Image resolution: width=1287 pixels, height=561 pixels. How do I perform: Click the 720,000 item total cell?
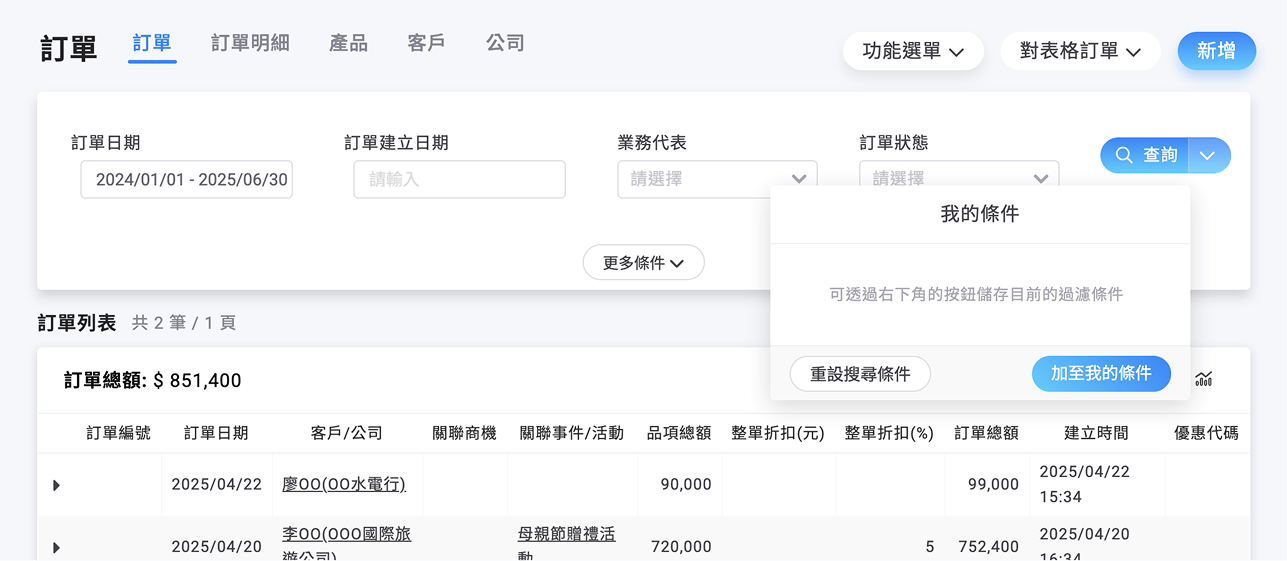pyautogui.click(x=681, y=547)
